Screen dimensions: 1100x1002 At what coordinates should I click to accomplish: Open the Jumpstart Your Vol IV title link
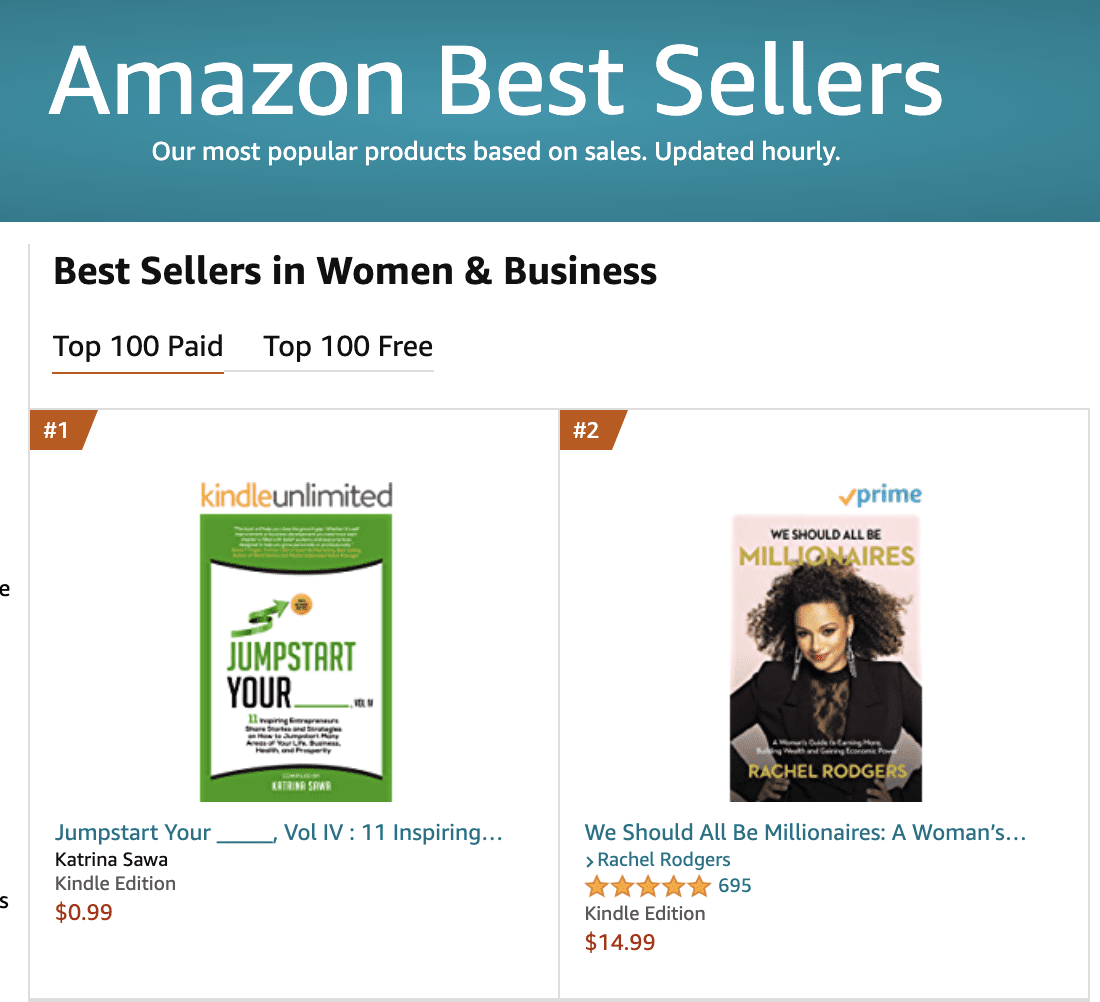click(278, 833)
